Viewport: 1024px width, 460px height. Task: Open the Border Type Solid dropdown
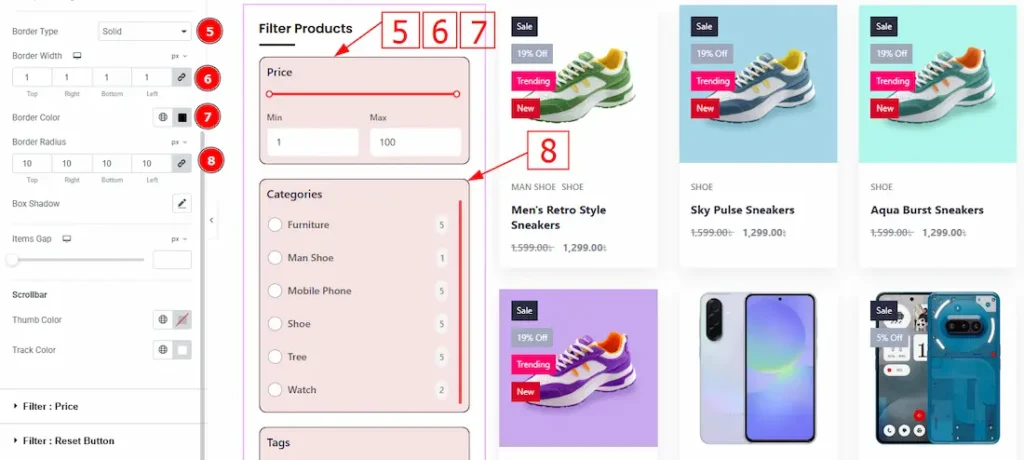point(145,31)
